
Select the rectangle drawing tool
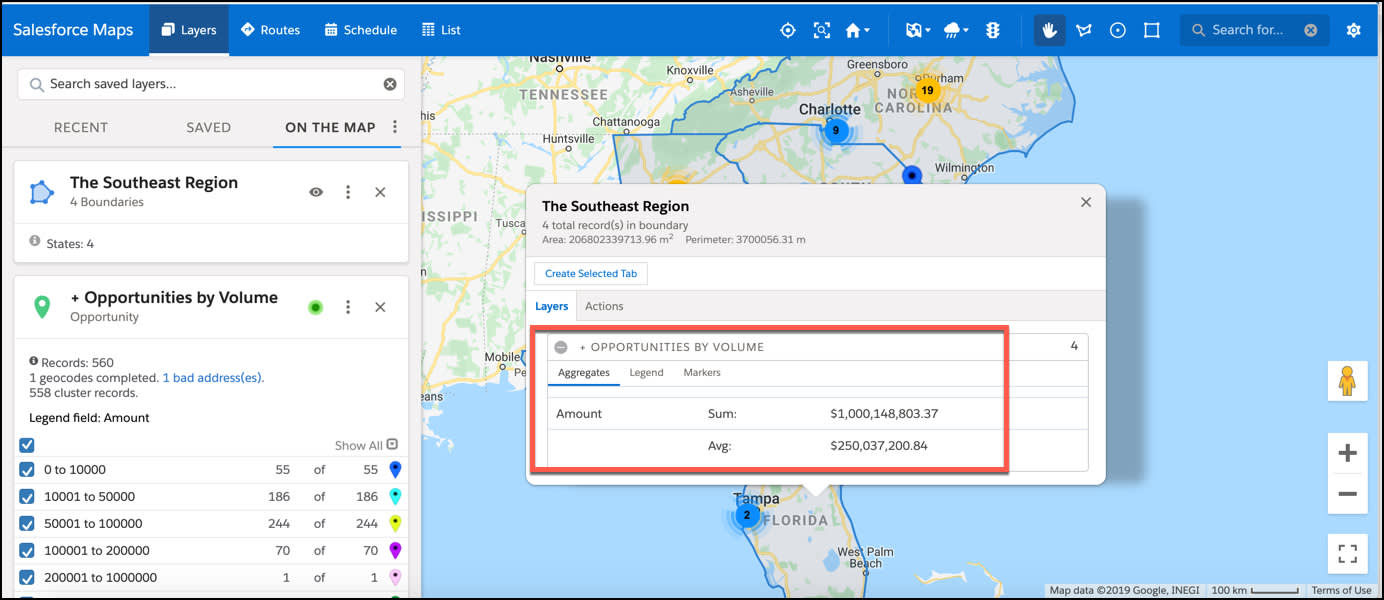click(x=1152, y=30)
